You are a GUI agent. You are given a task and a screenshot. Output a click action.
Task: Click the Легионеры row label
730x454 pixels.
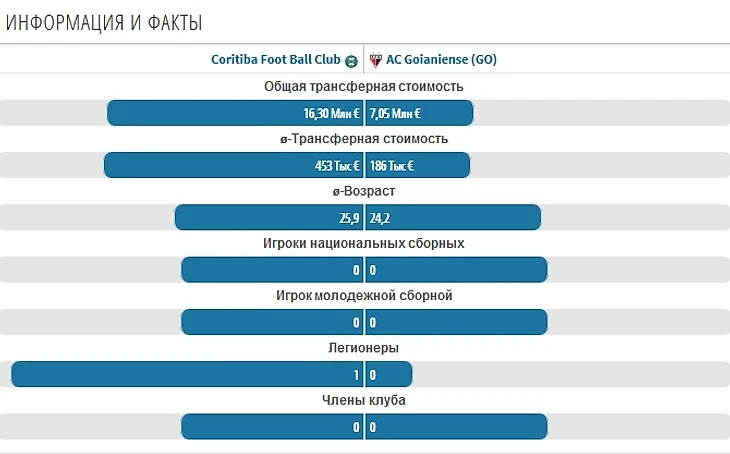(364, 348)
